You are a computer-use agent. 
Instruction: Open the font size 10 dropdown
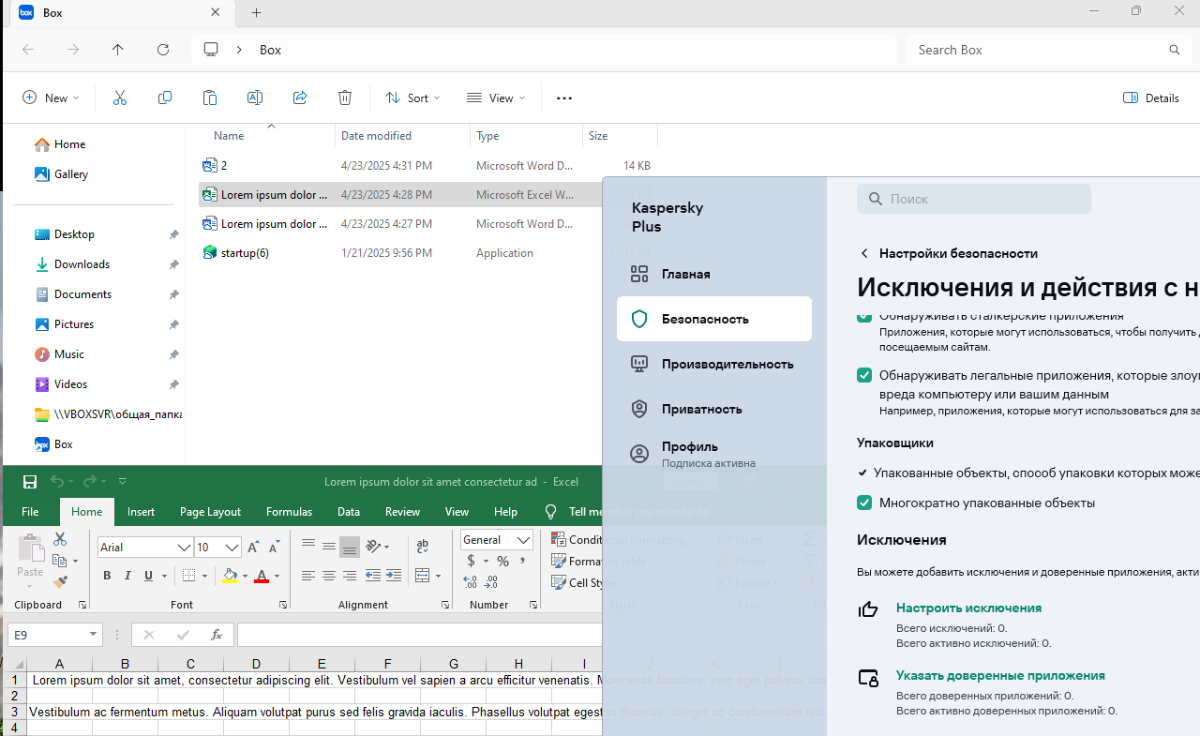[232, 547]
